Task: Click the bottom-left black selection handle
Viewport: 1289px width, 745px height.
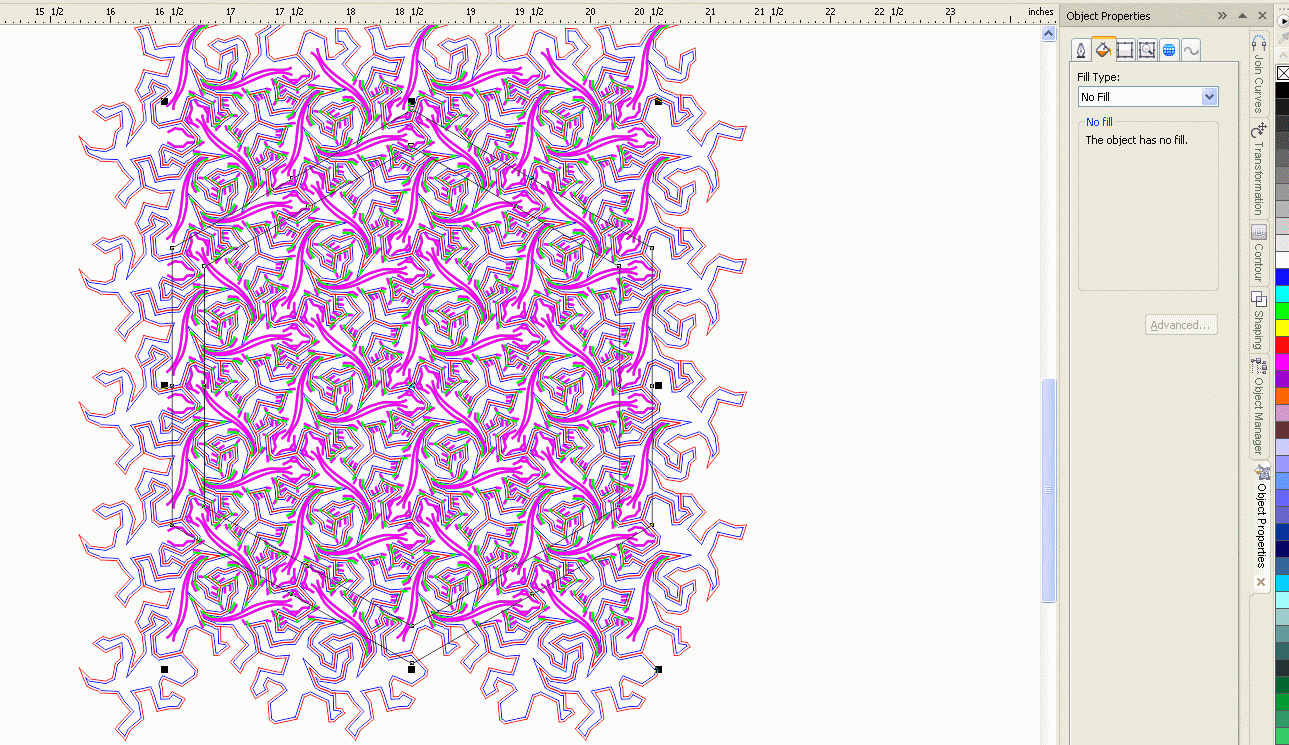Action: tap(164, 669)
